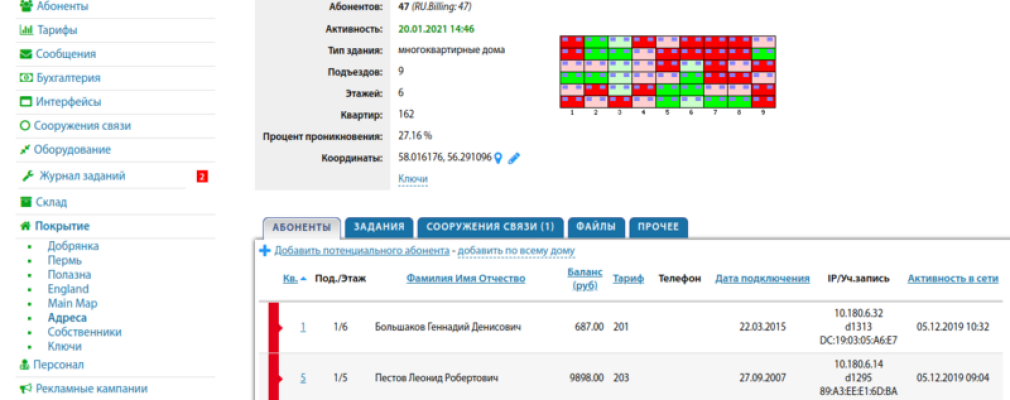Viewport: 1010px width, 400px height.
Task: Open Абоненты section in sidebar
Action: 62,6
